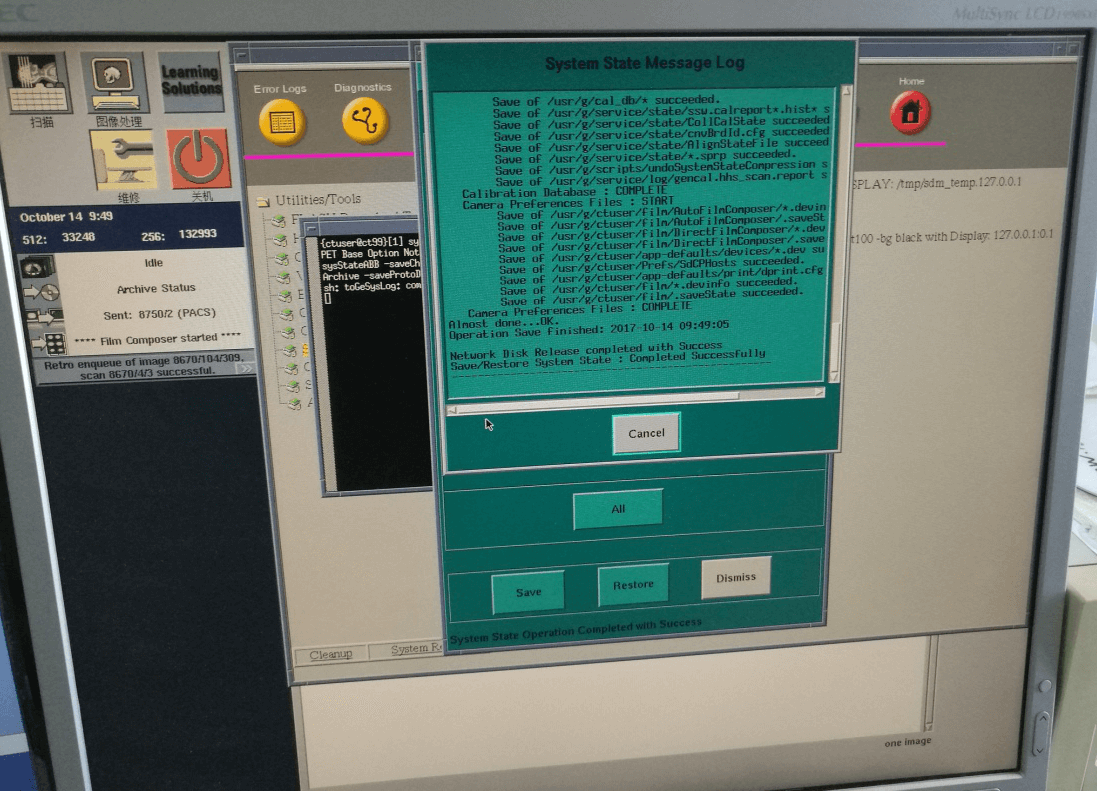Image resolution: width=1097 pixels, height=791 pixels.
Task: Click Cancel in System State Message Log
Action: (x=646, y=433)
